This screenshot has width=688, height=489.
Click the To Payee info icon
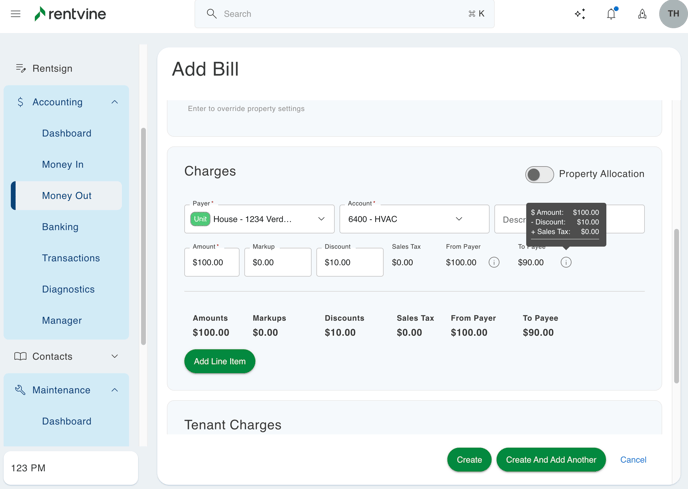pyautogui.click(x=566, y=262)
